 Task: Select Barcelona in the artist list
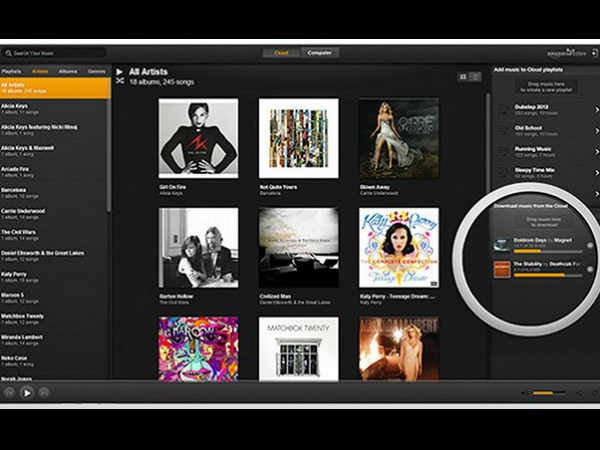pos(55,193)
